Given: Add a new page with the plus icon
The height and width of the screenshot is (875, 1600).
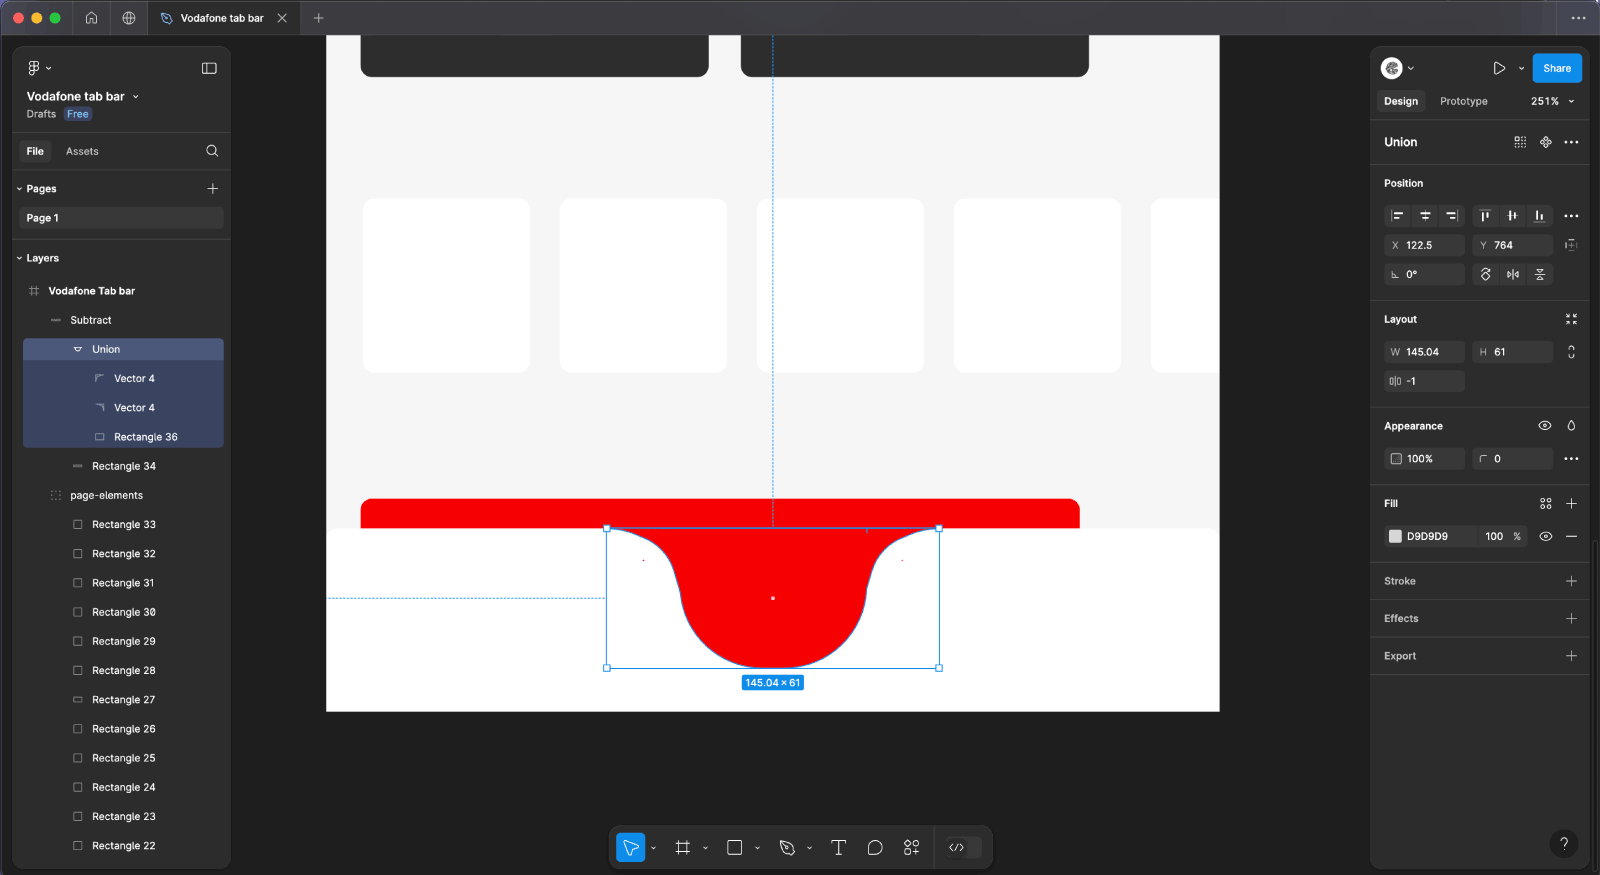Looking at the screenshot, I should coord(212,188).
